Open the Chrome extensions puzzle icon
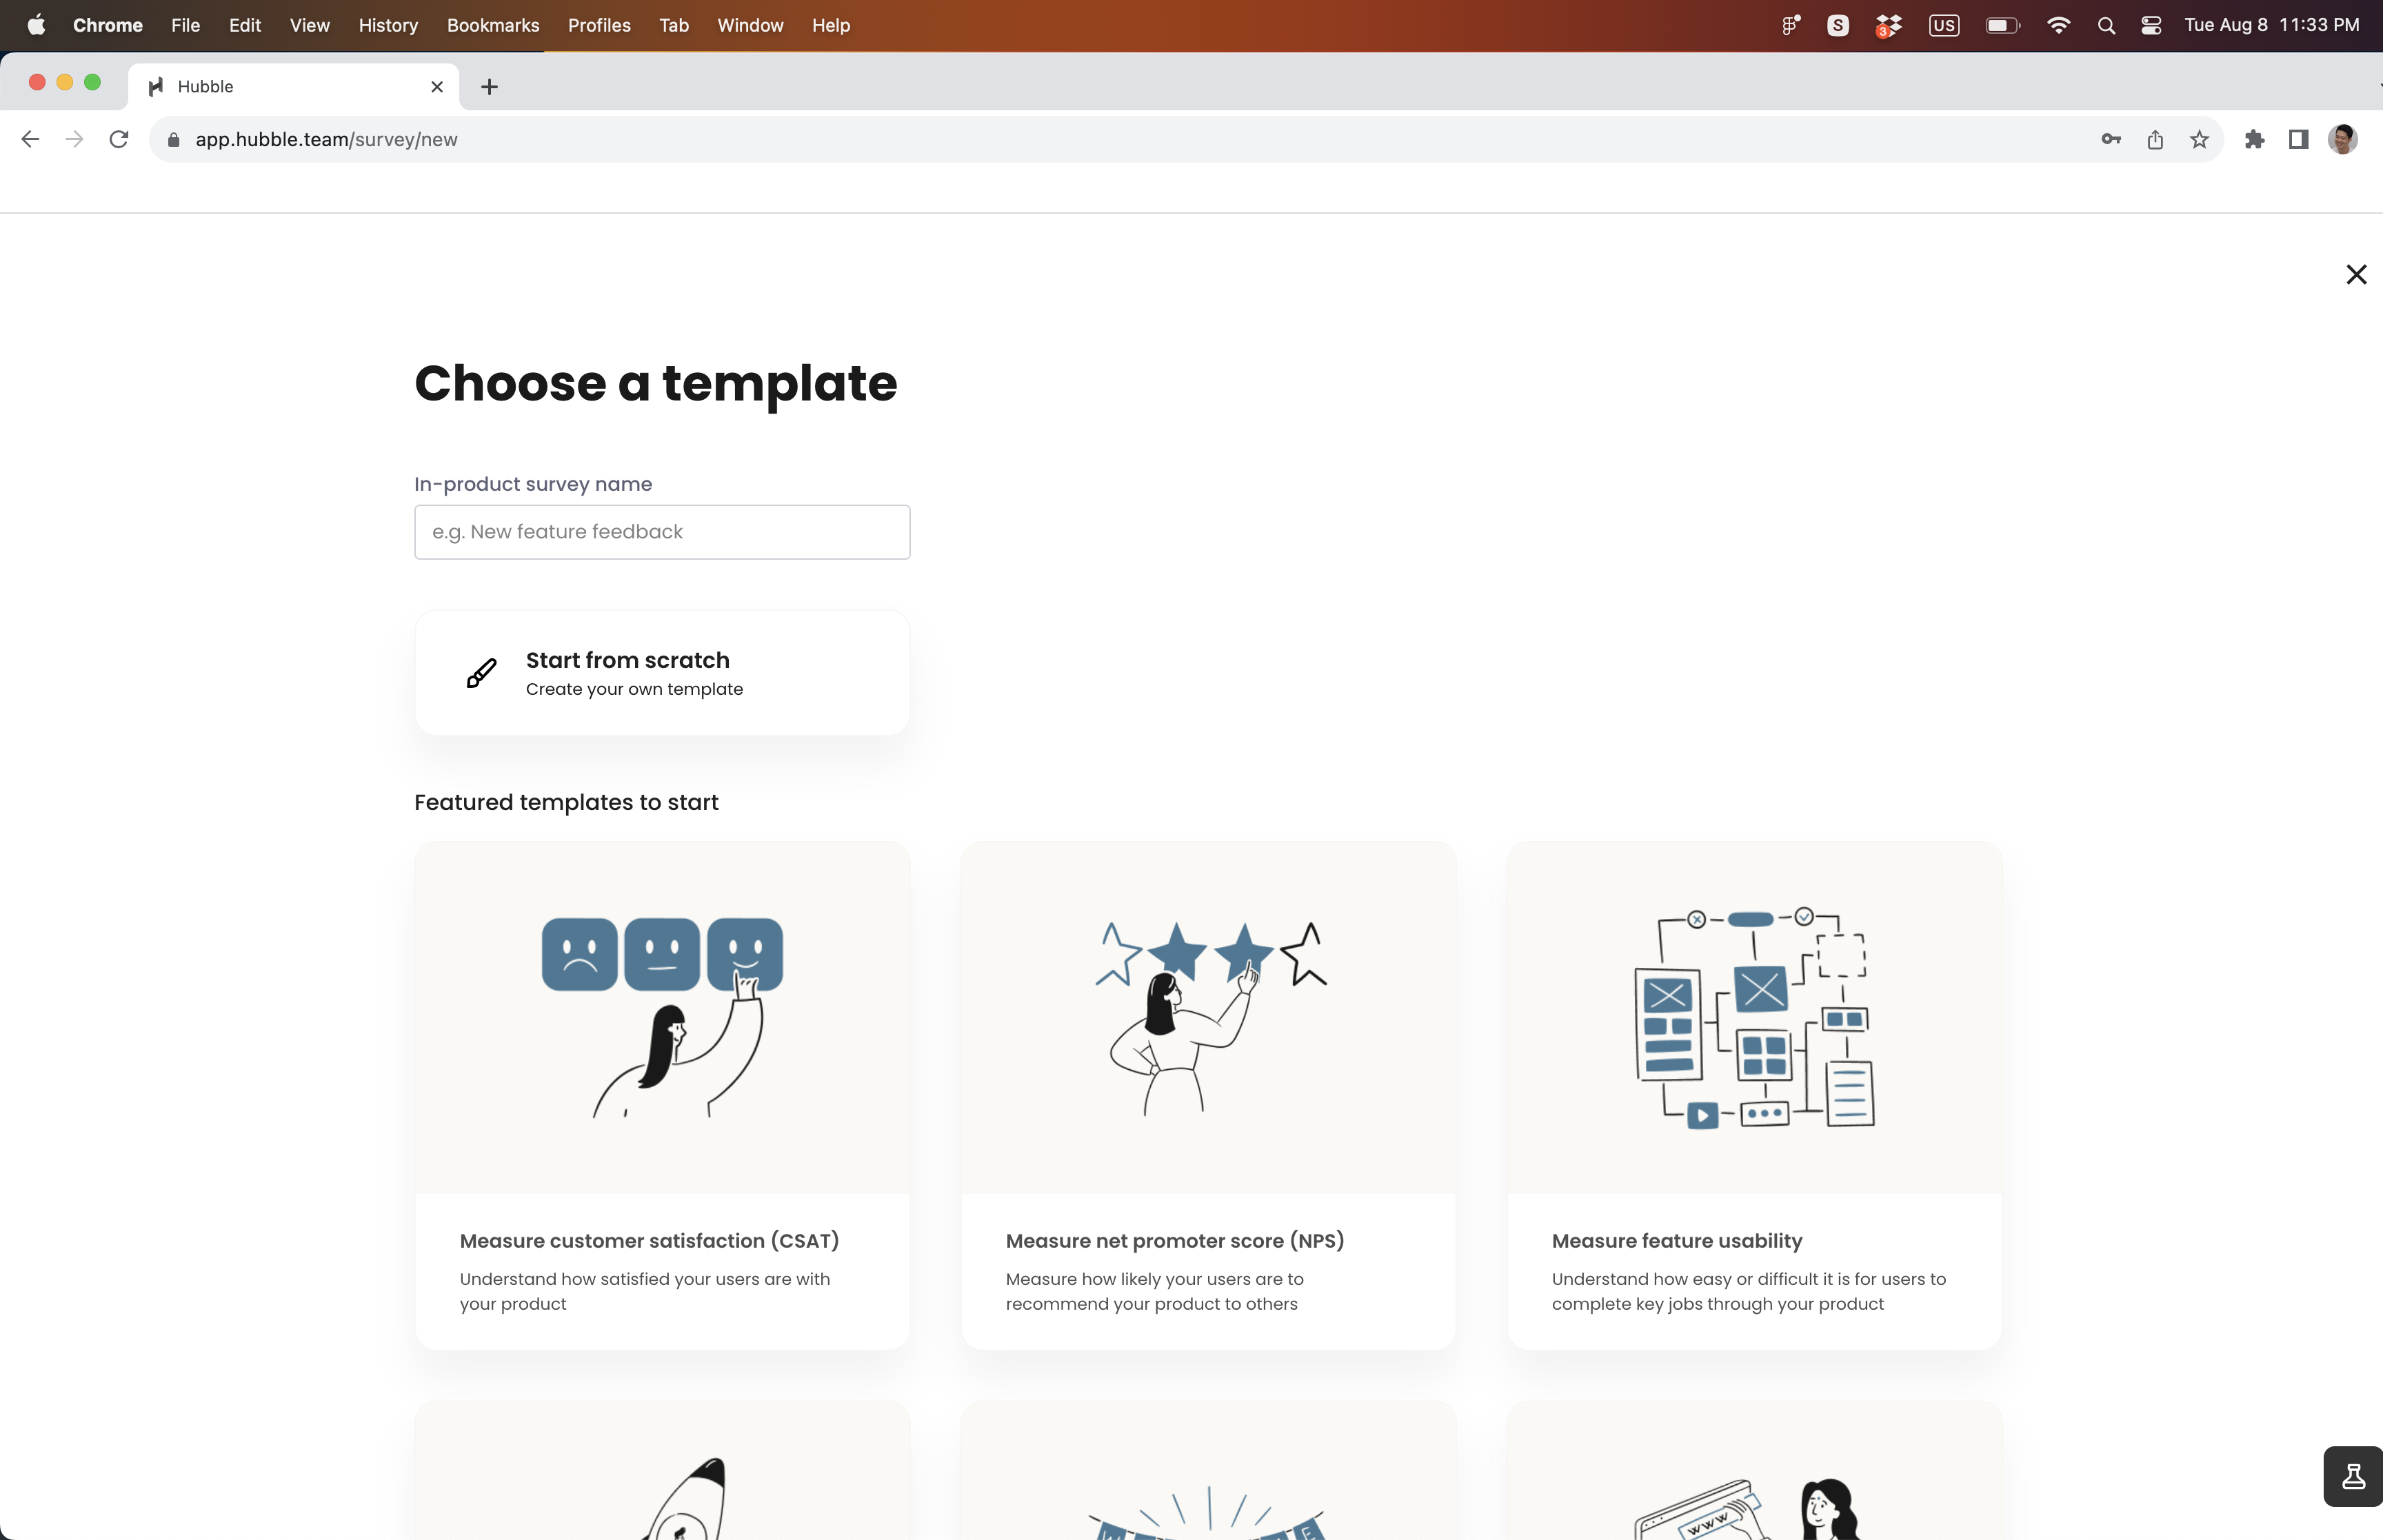 point(2254,139)
